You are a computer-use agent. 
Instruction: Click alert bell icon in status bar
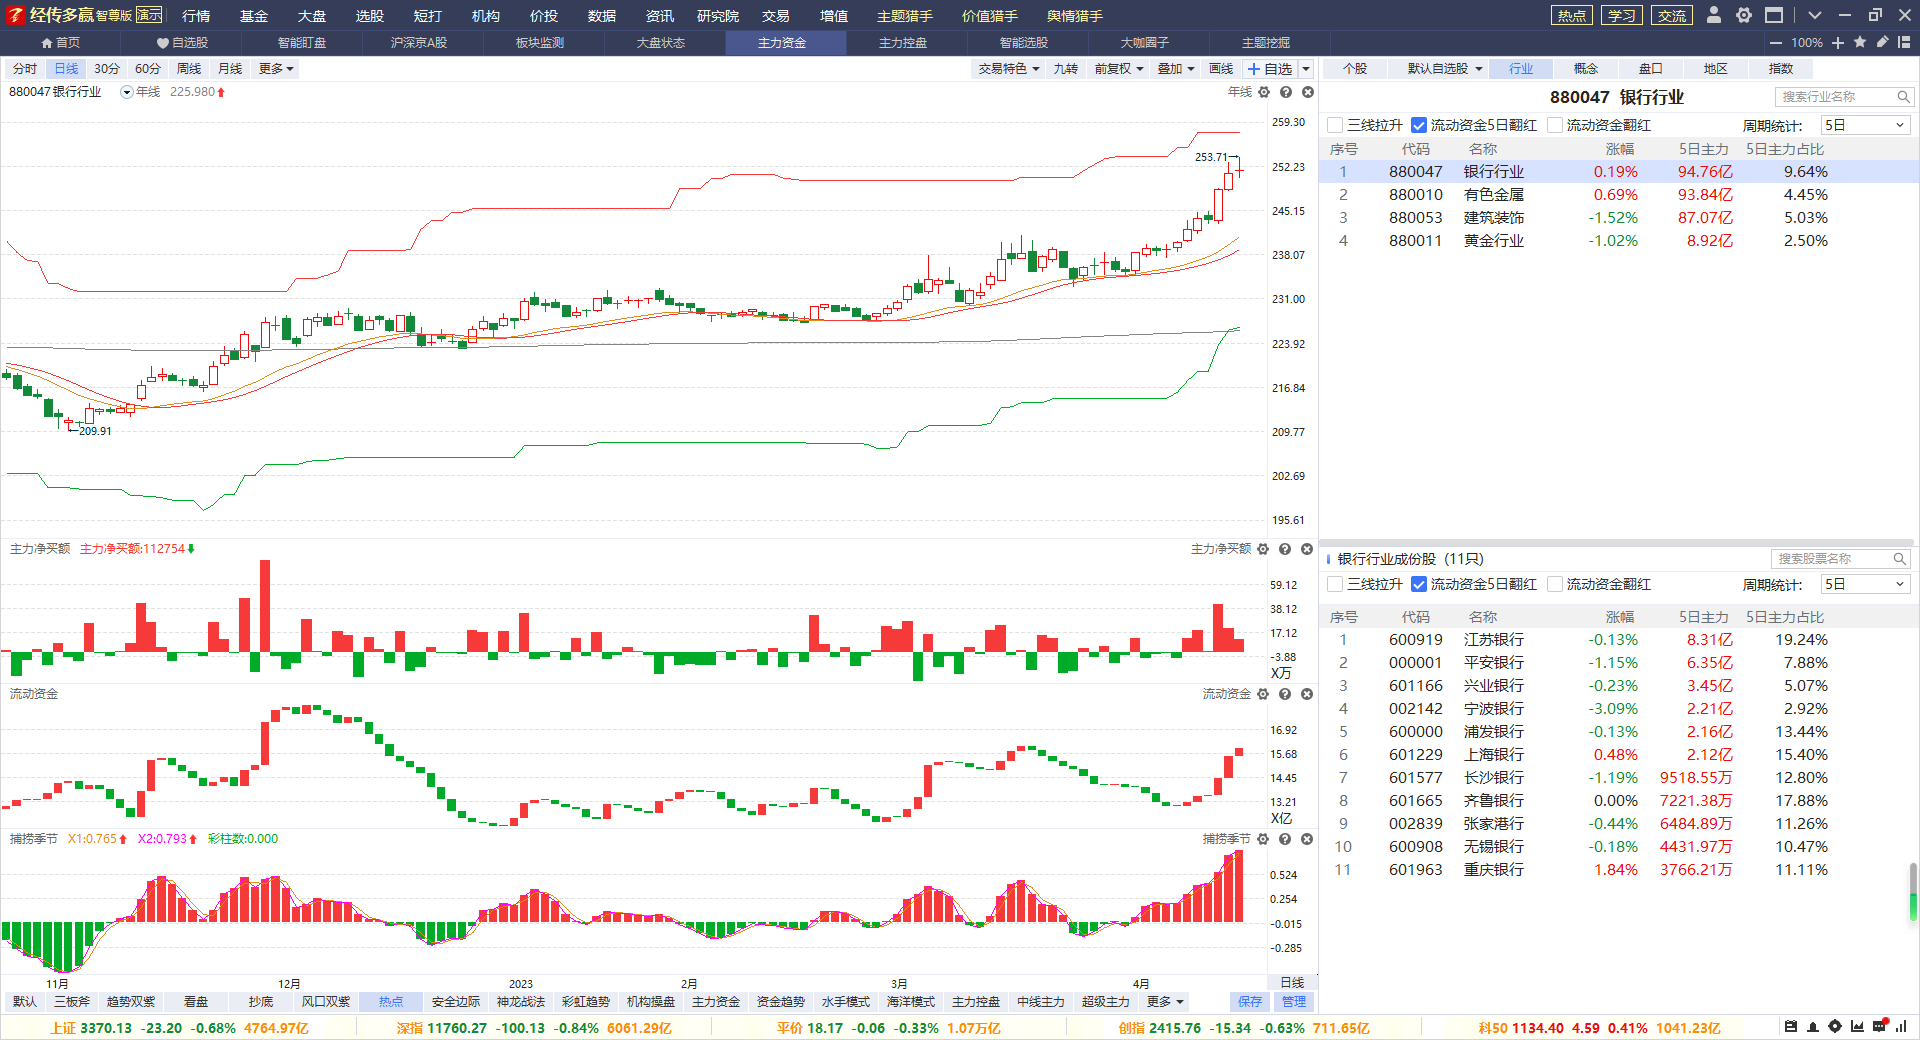(x=1813, y=1027)
